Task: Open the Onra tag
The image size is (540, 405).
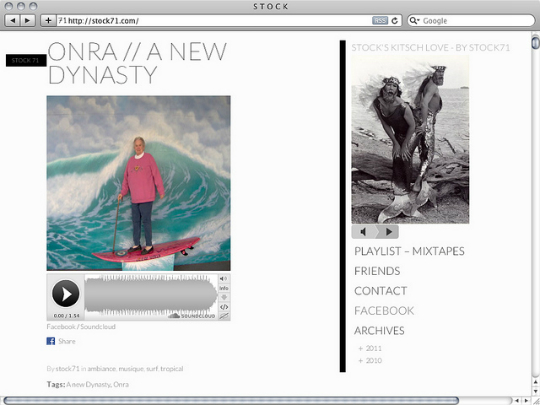Action: [121, 384]
